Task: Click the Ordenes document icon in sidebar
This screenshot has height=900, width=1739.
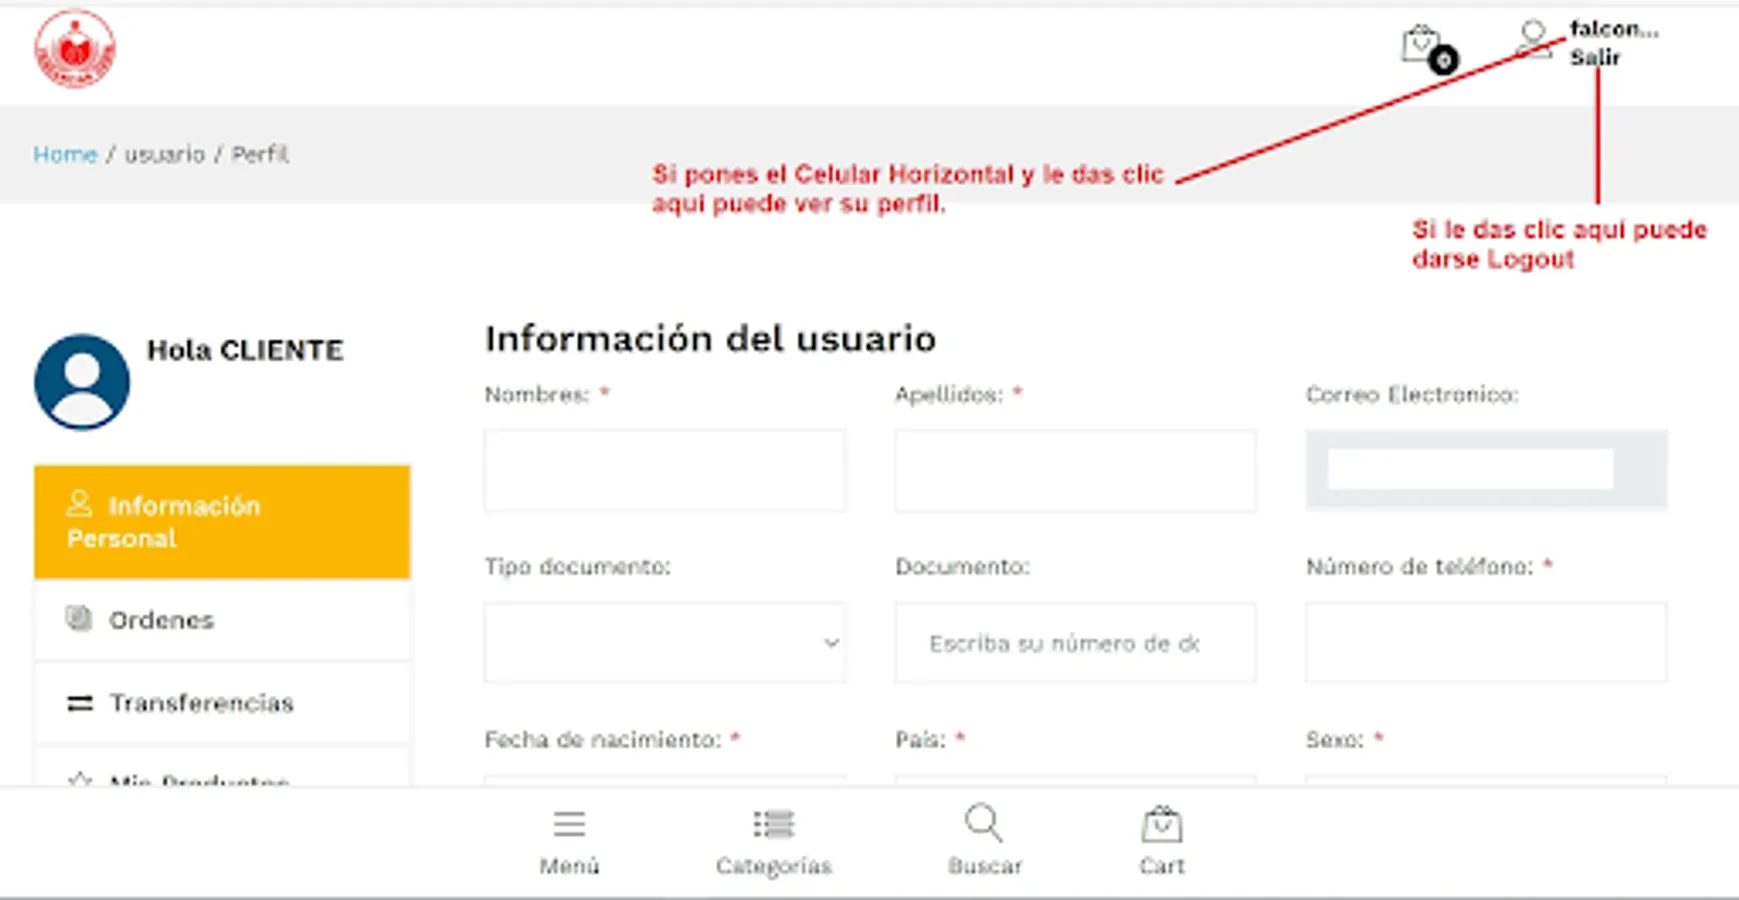Action: [79, 620]
